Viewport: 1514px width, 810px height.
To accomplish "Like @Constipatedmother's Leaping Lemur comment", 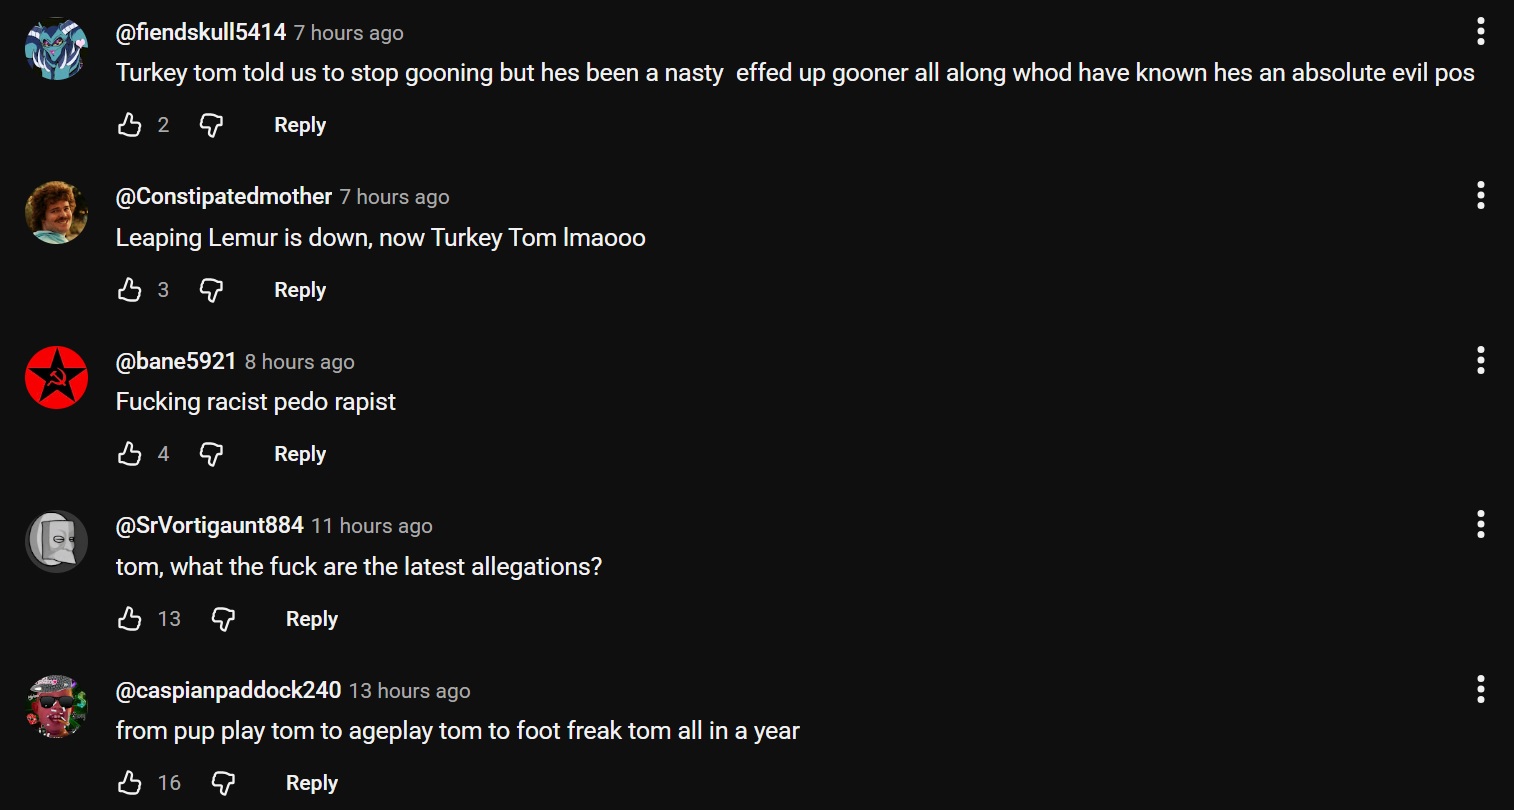I will click(129, 289).
